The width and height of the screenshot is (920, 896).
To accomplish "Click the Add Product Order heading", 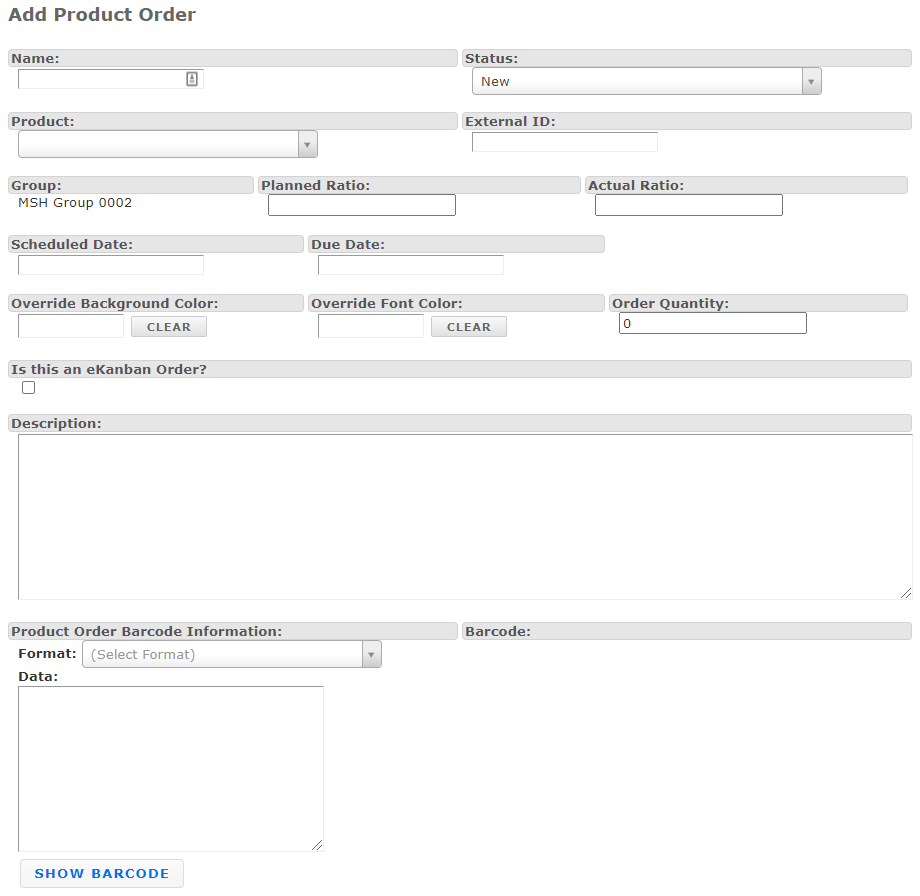I will [x=102, y=15].
